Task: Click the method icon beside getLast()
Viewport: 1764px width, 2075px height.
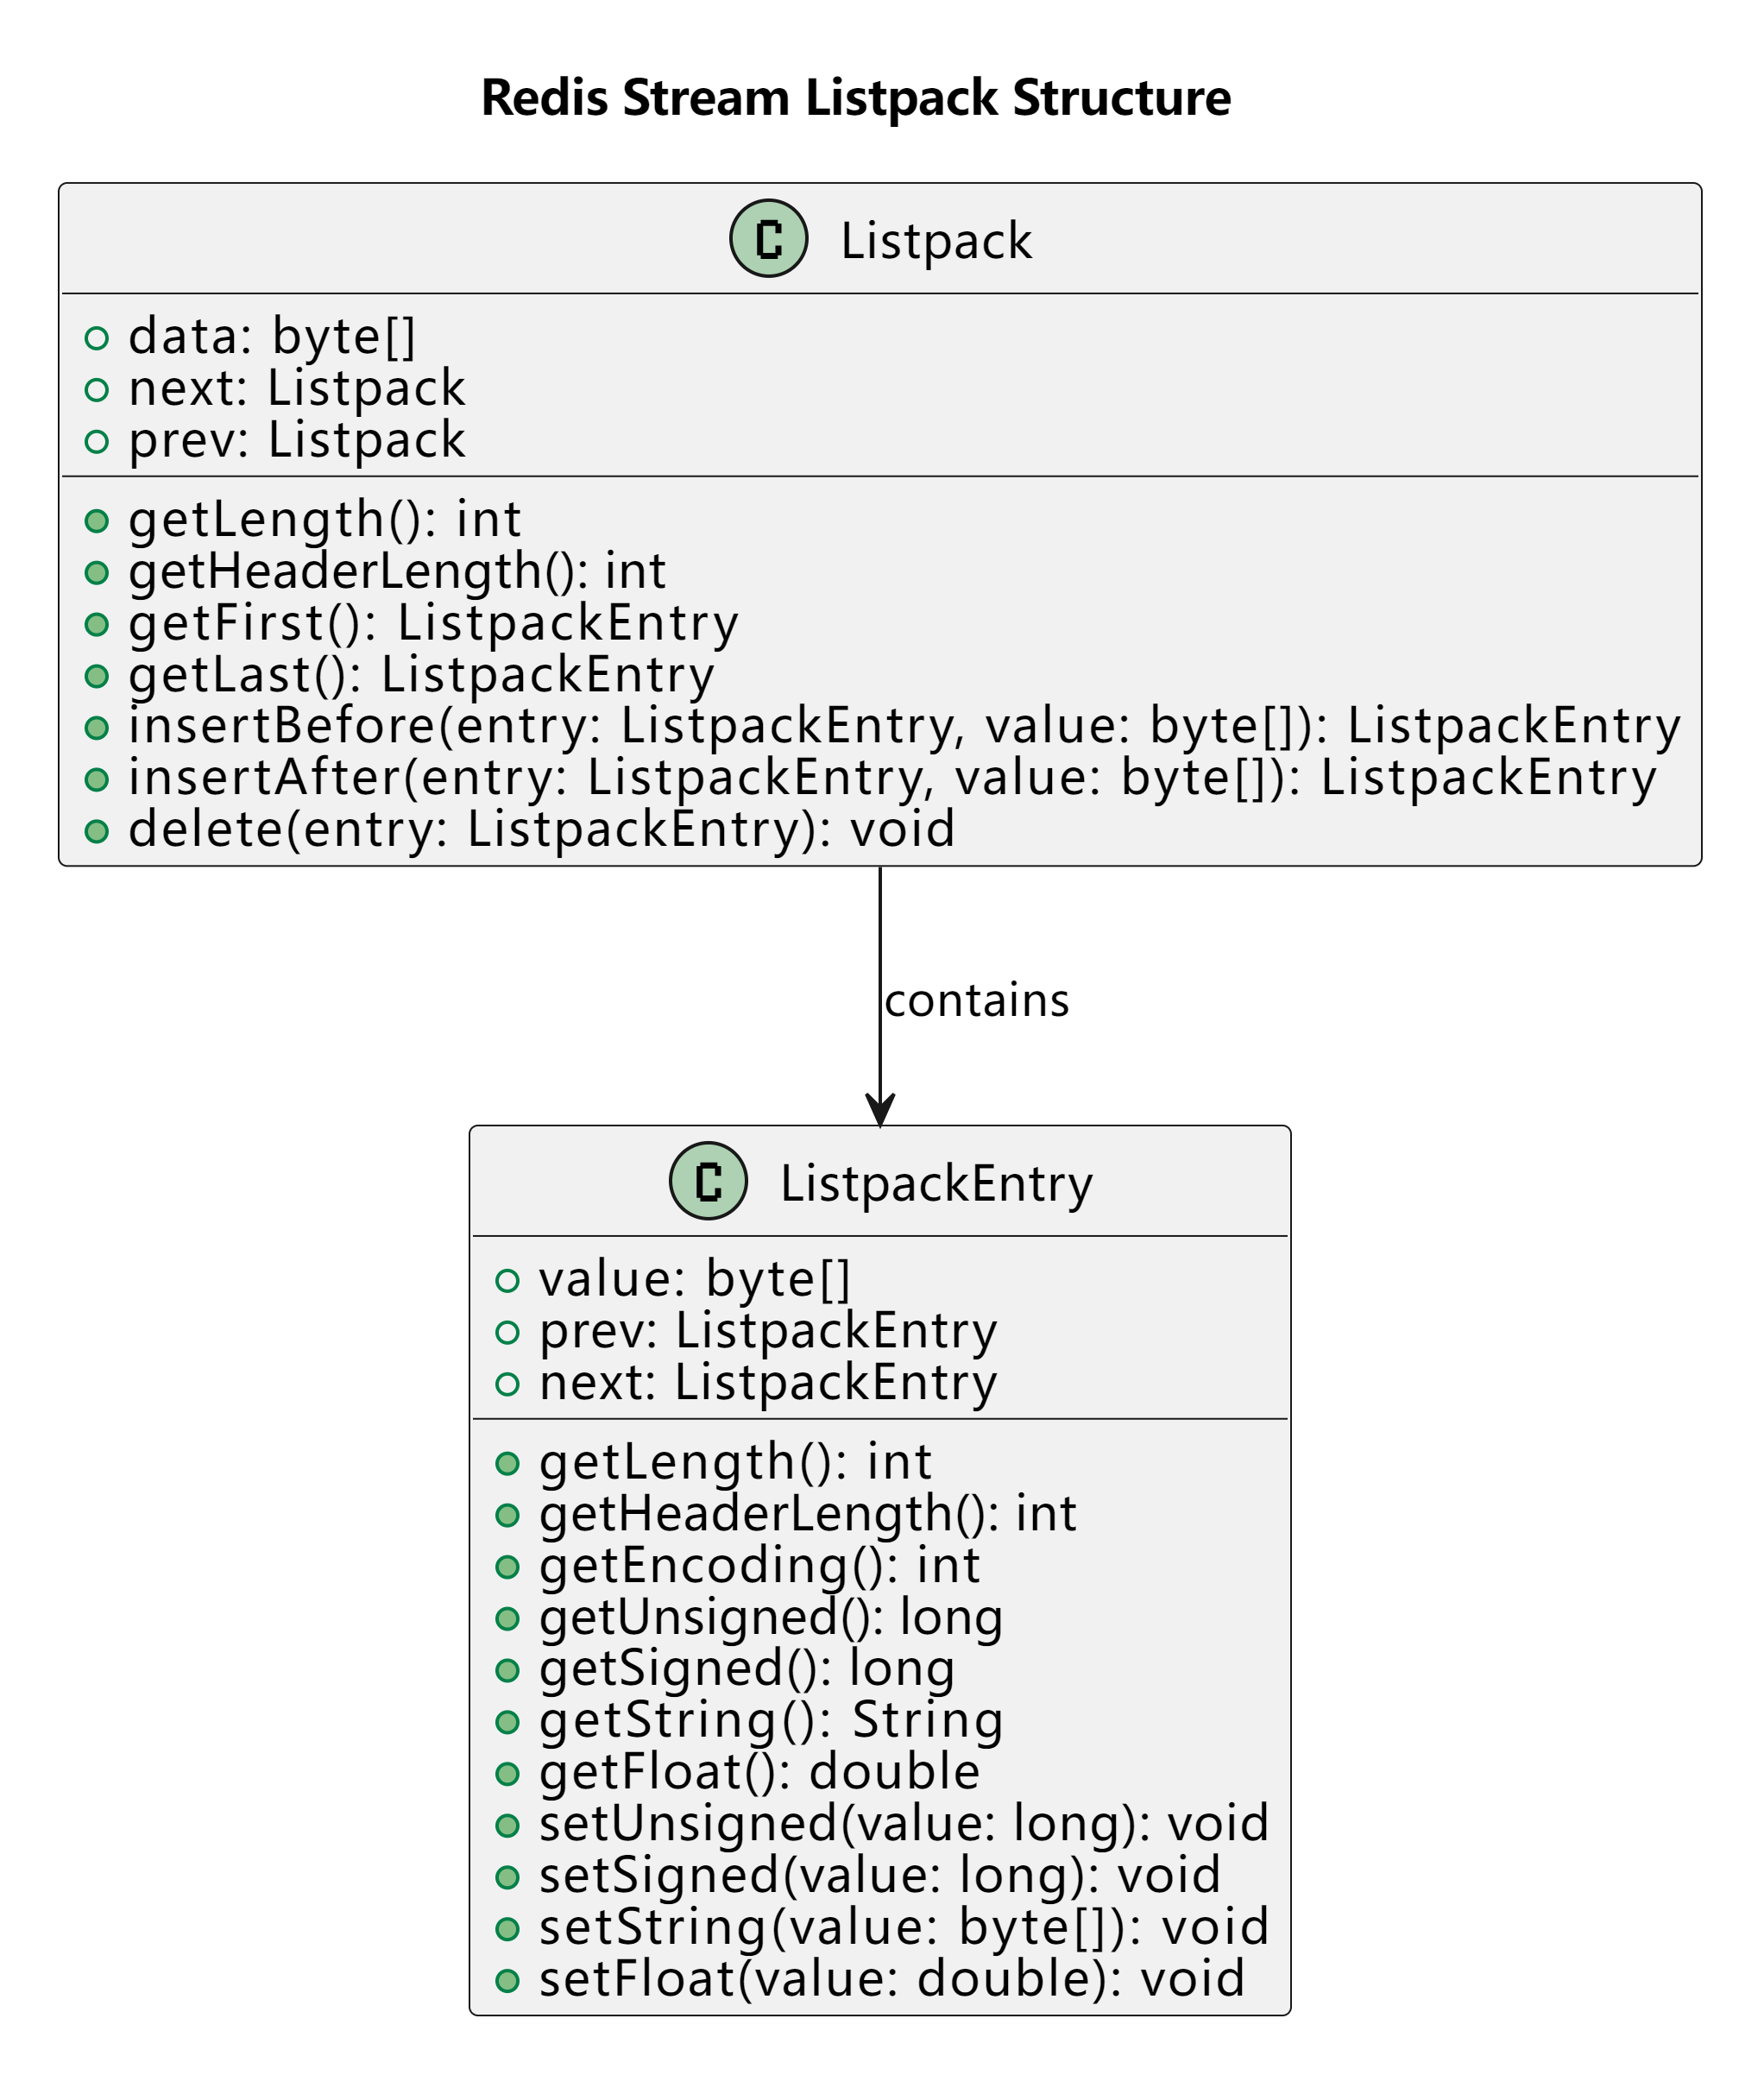Action: [x=97, y=676]
